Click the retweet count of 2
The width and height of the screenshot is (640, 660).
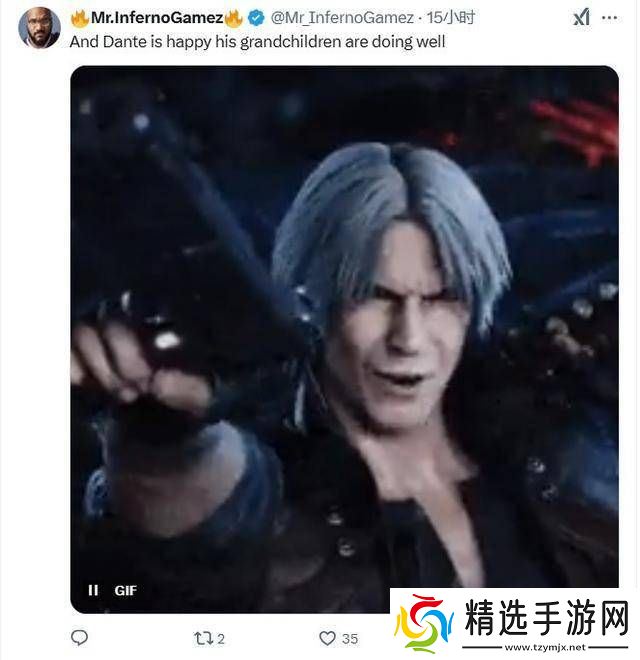(x=221, y=639)
